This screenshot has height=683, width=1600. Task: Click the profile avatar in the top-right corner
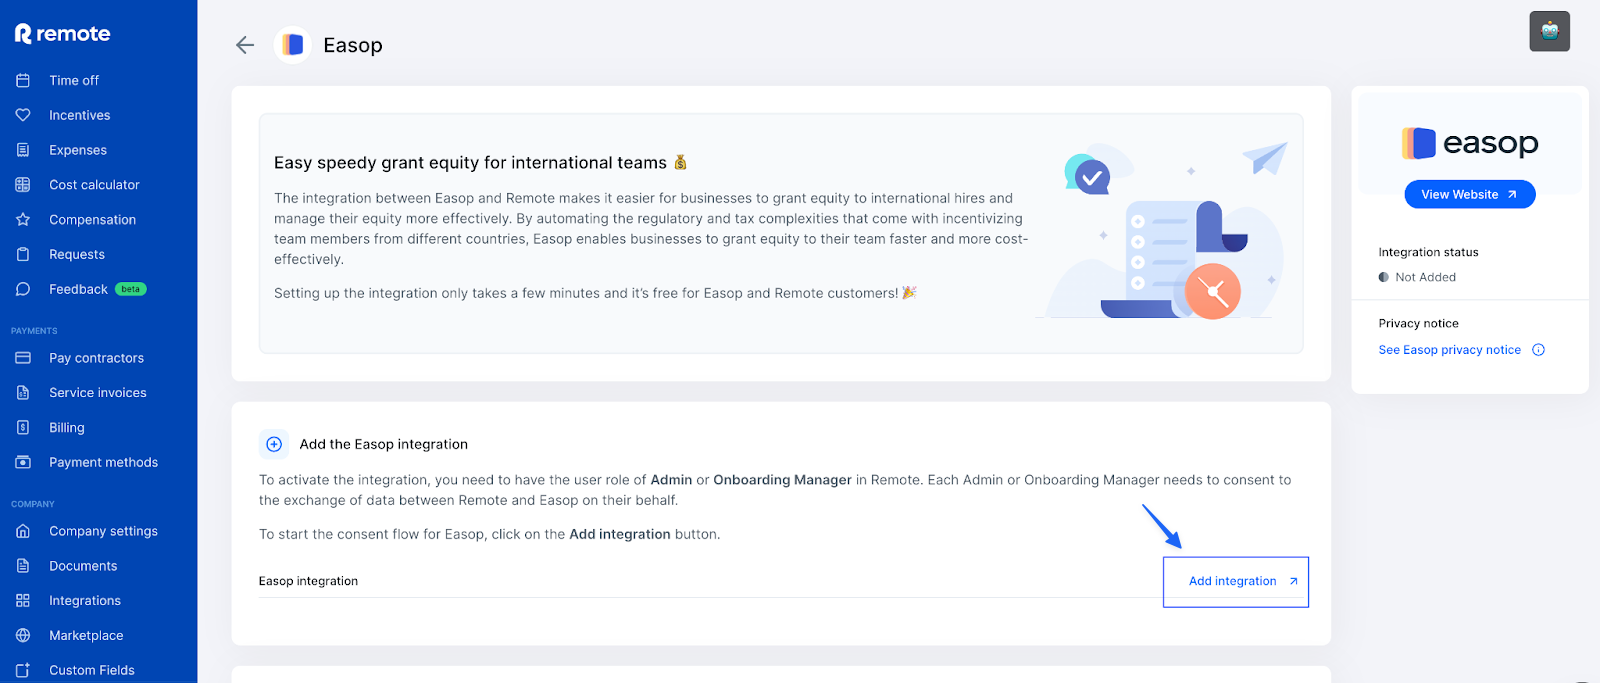pyautogui.click(x=1548, y=31)
